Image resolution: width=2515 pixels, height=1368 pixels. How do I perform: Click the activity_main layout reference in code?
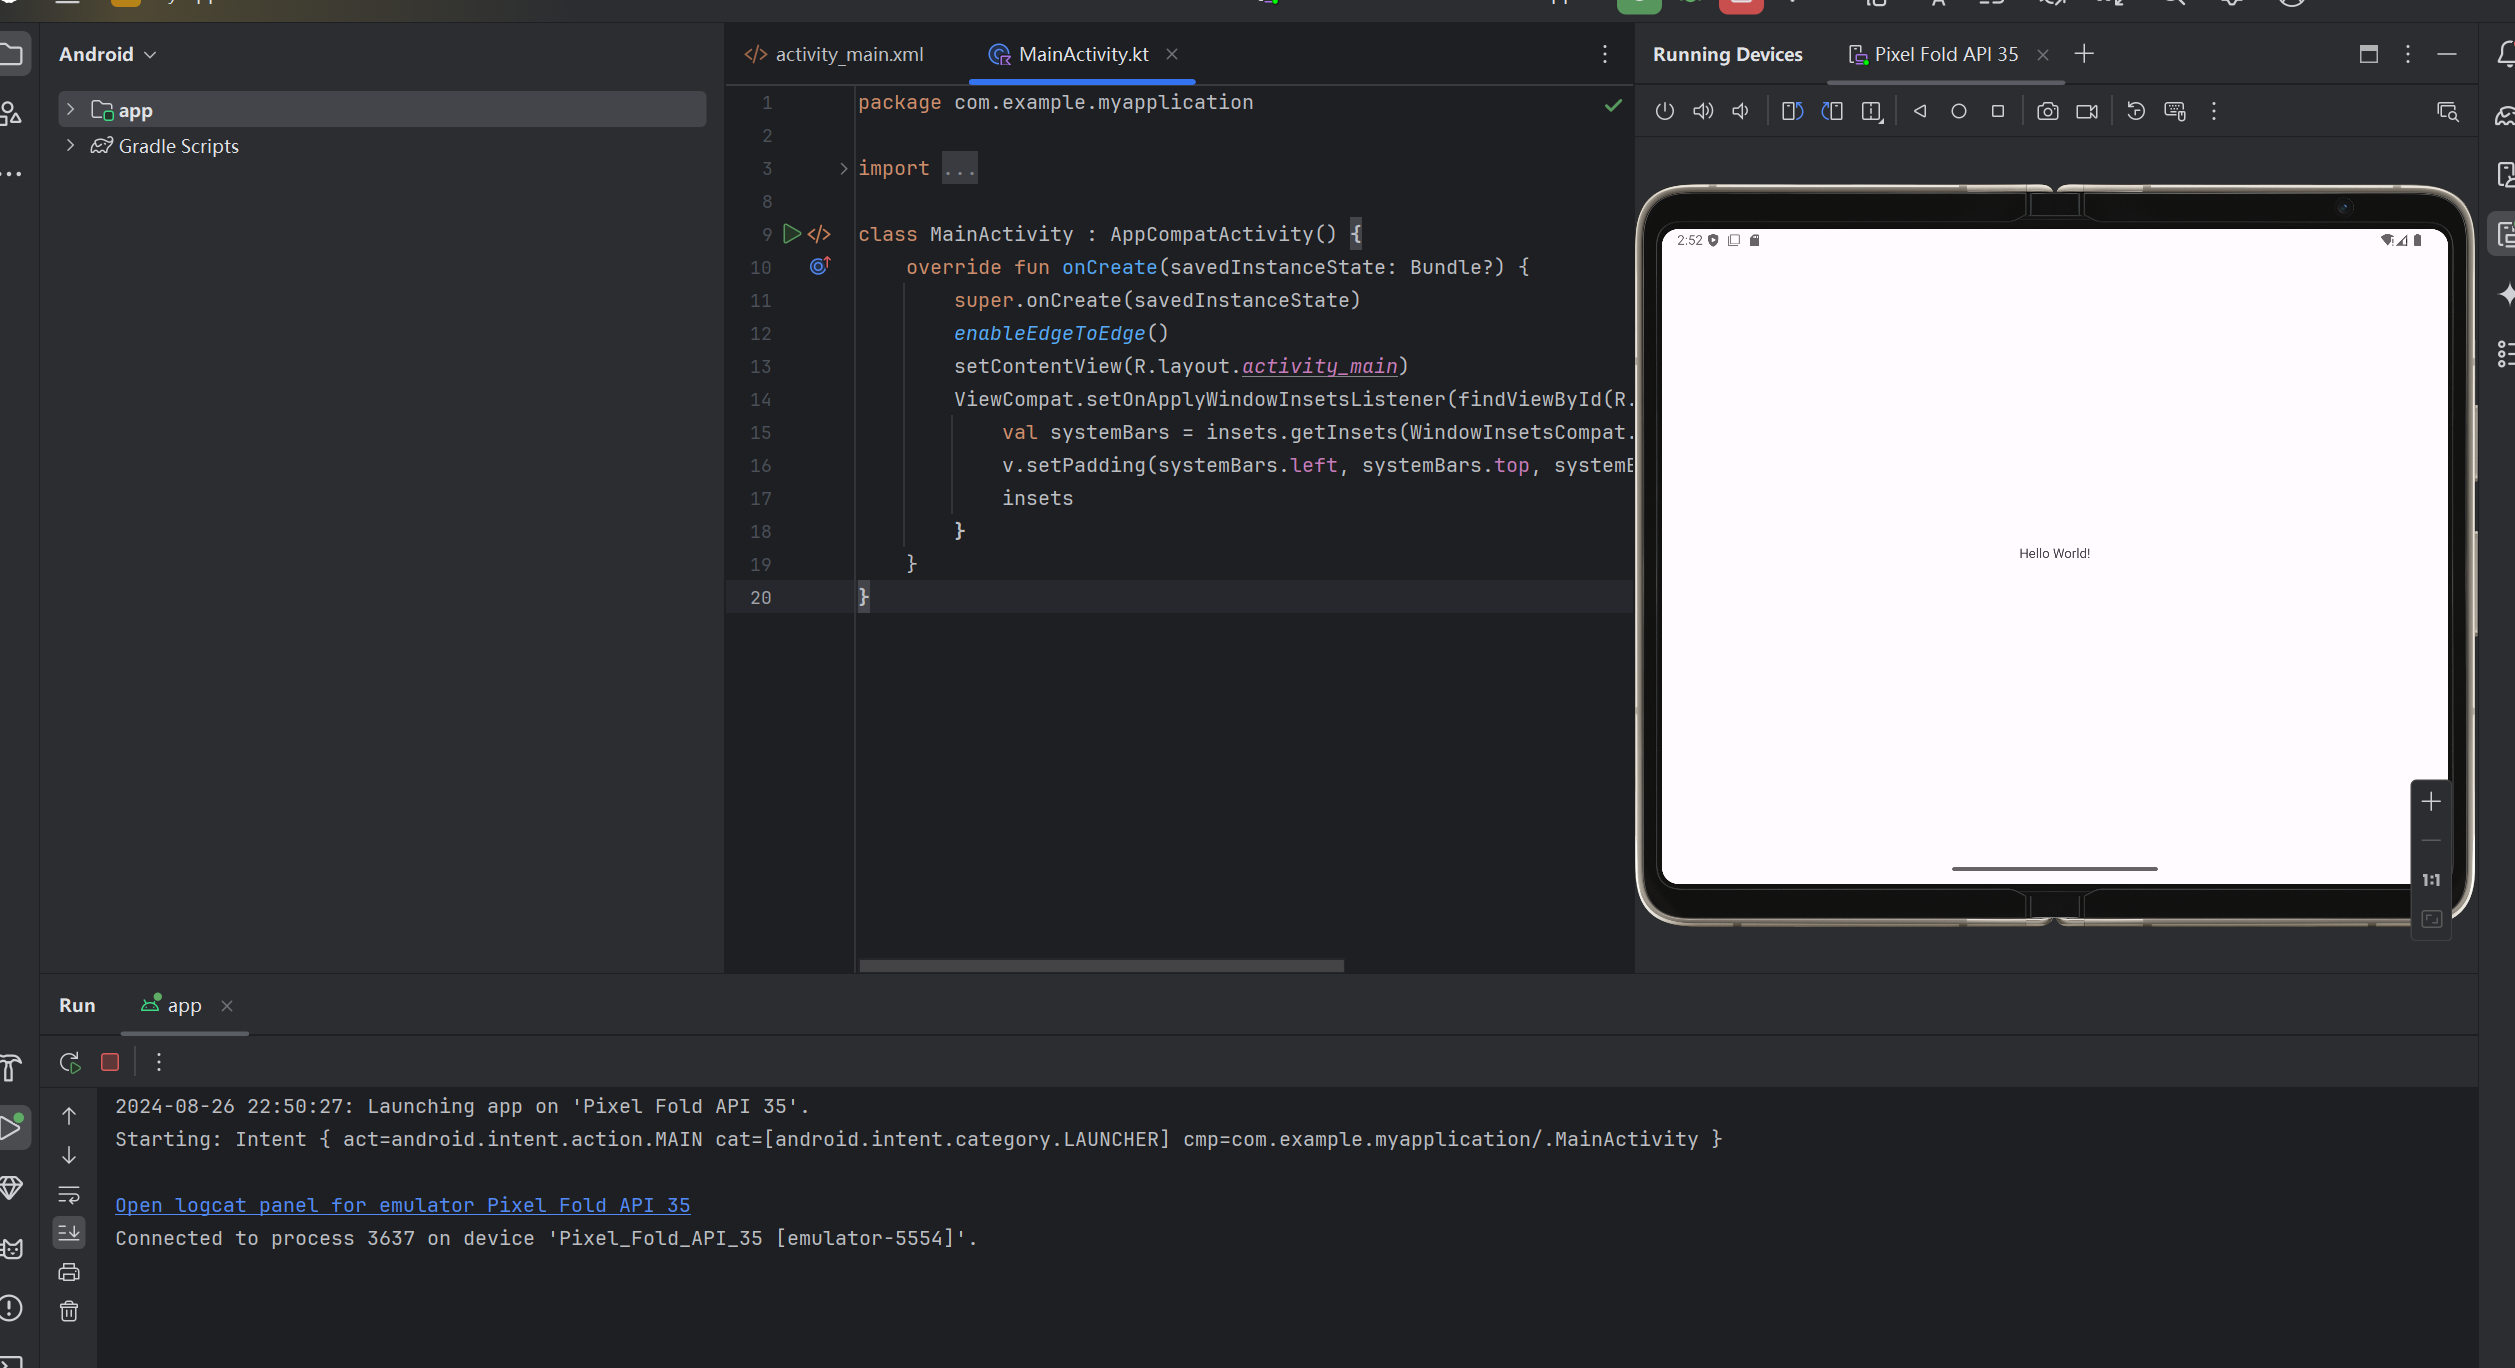(1319, 366)
